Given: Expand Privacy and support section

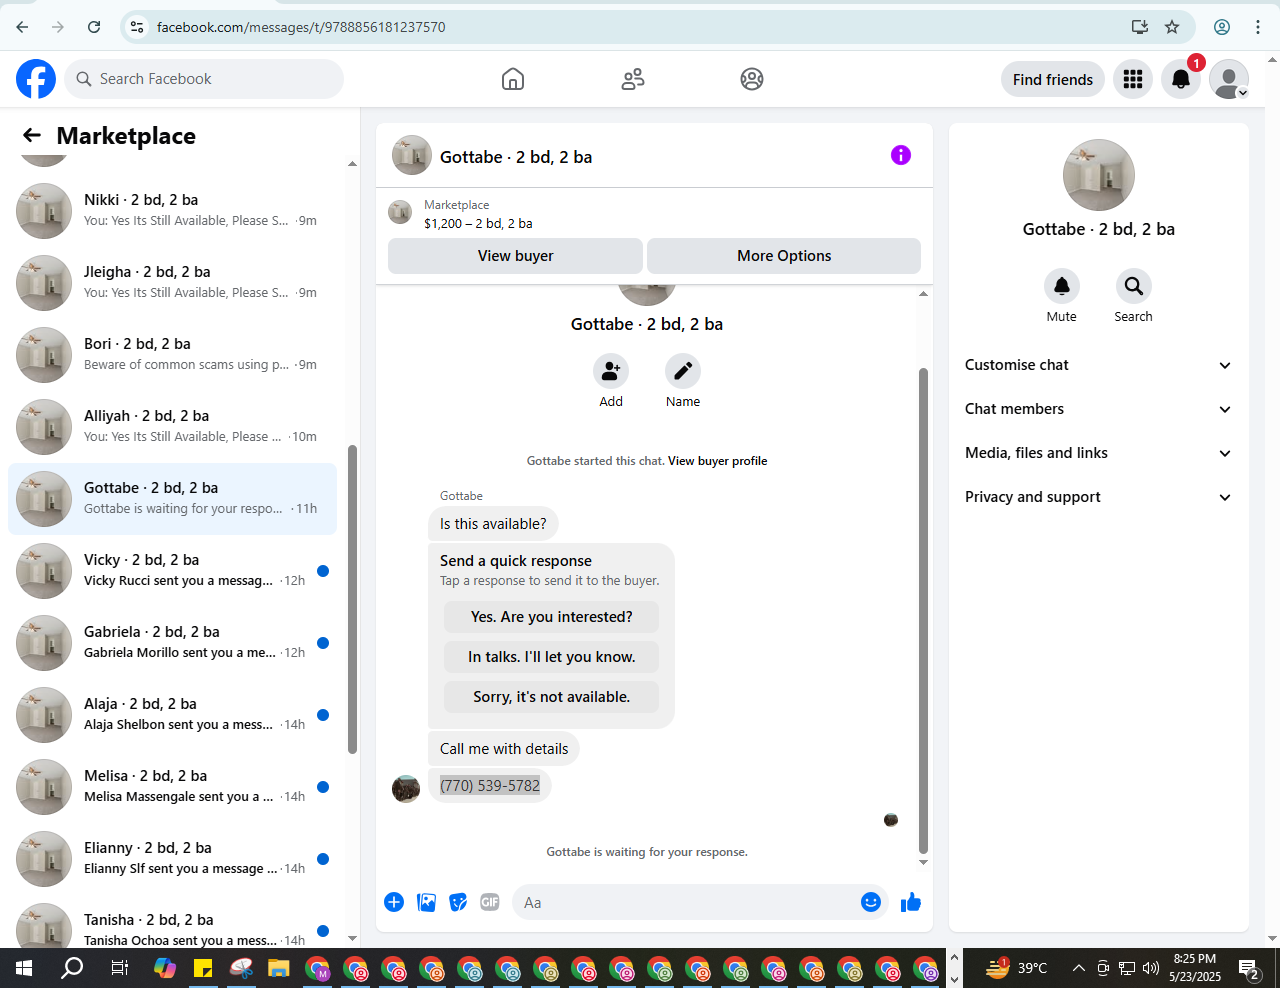Looking at the screenshot, I should point(1098,497).
